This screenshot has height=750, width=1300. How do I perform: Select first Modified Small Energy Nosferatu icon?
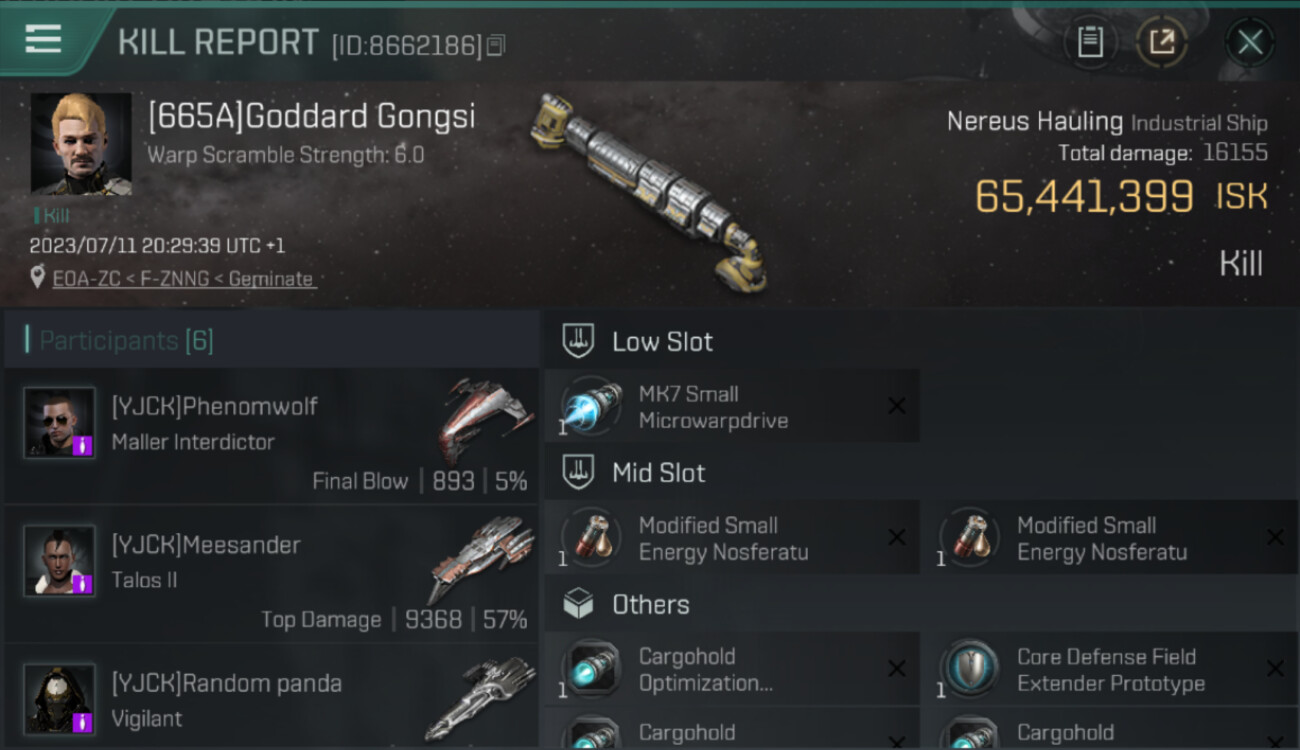point(592,538)
